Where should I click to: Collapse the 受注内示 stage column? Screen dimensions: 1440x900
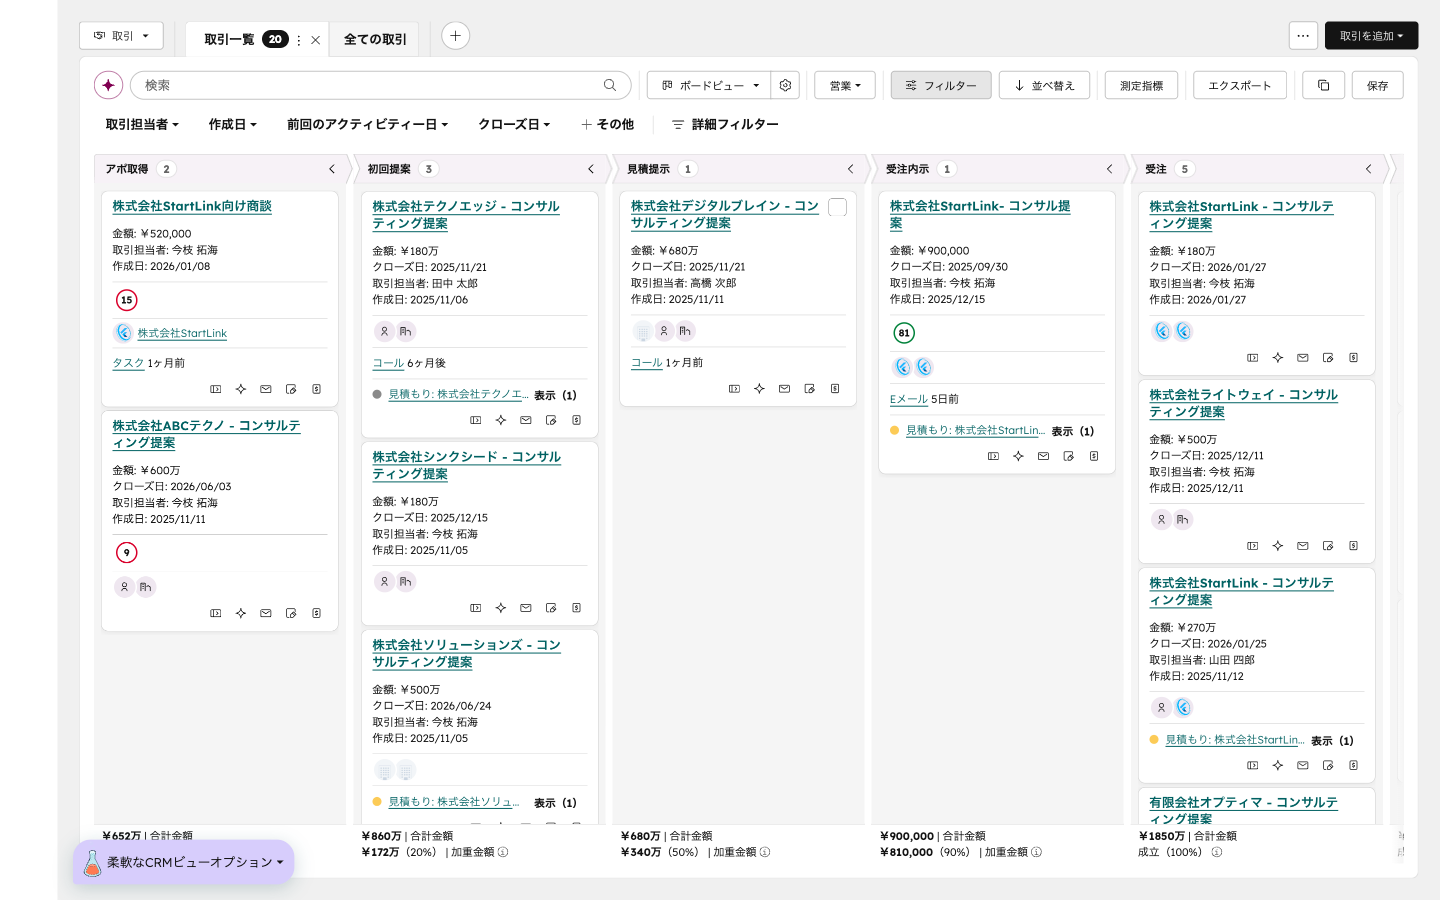click(x=1109, y=169)
